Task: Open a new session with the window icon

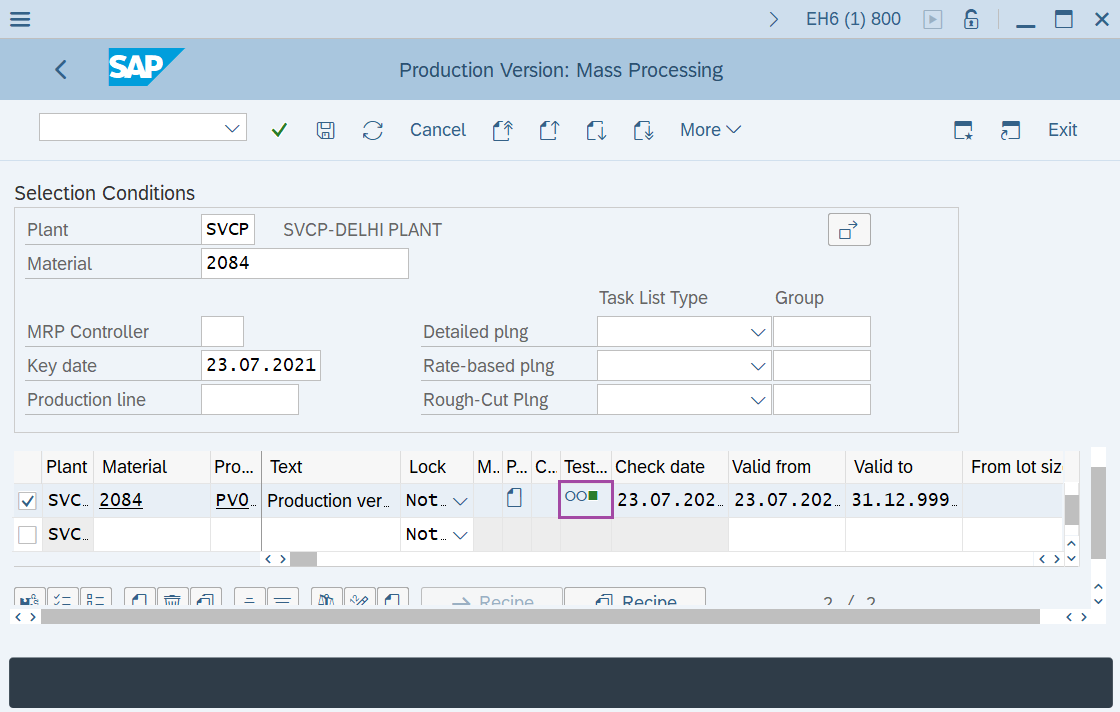Action: point(1010,130)
